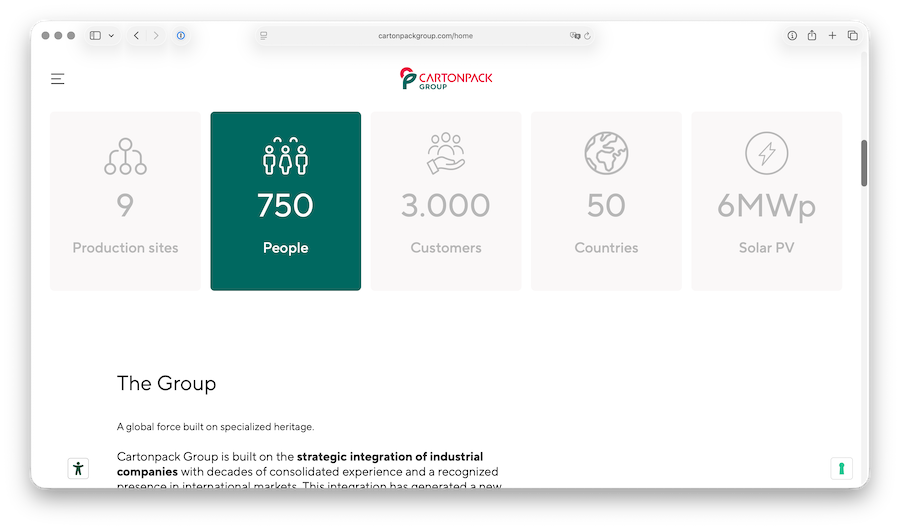The image size is (900, 529).
Task: Click the privacy report shield icon
Action: click(181, 35)
